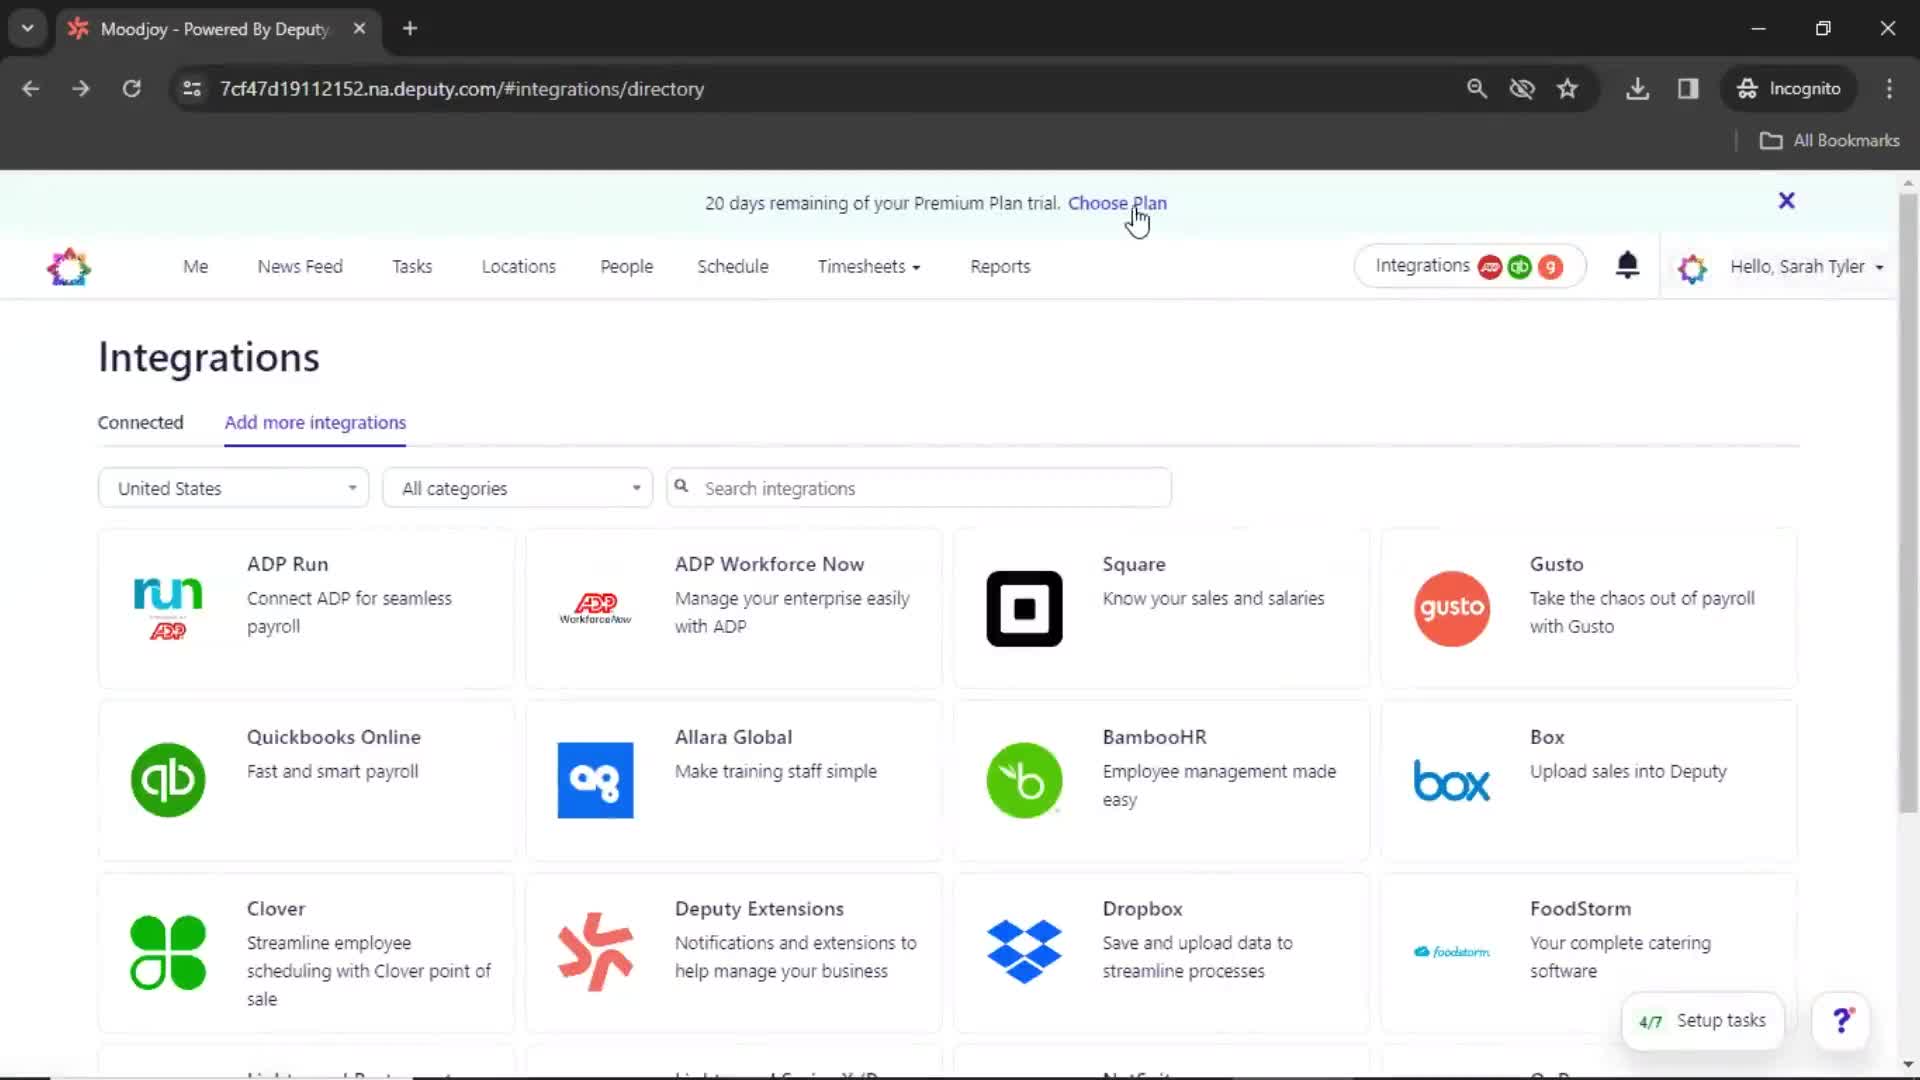Click the Gusto logo
The width and height of the screenshot is (1920, 1080).
[x=1452, y=608]
